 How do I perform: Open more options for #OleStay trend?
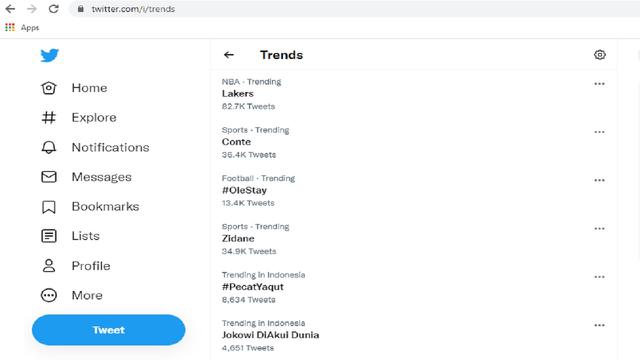pyautogui.click(x=599, y=180)
